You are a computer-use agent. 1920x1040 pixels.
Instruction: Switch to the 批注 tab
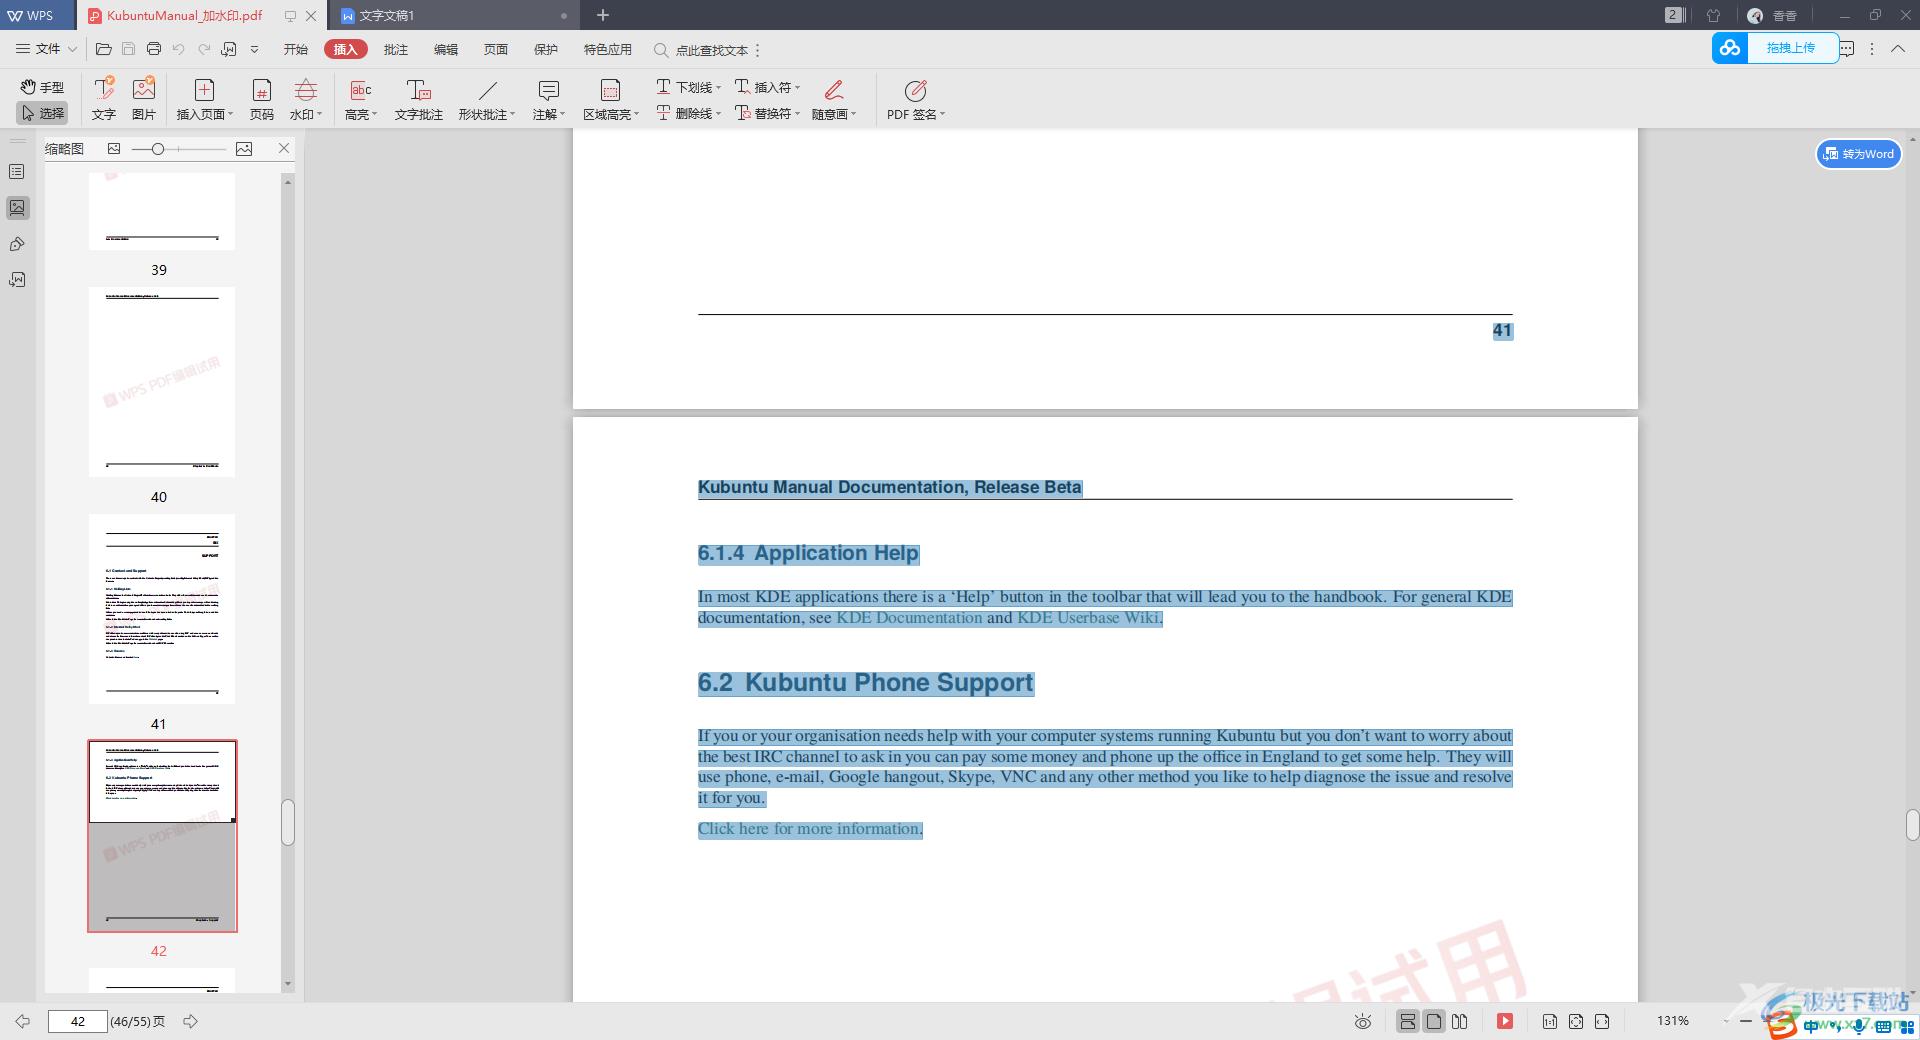(x=396, y=49)
